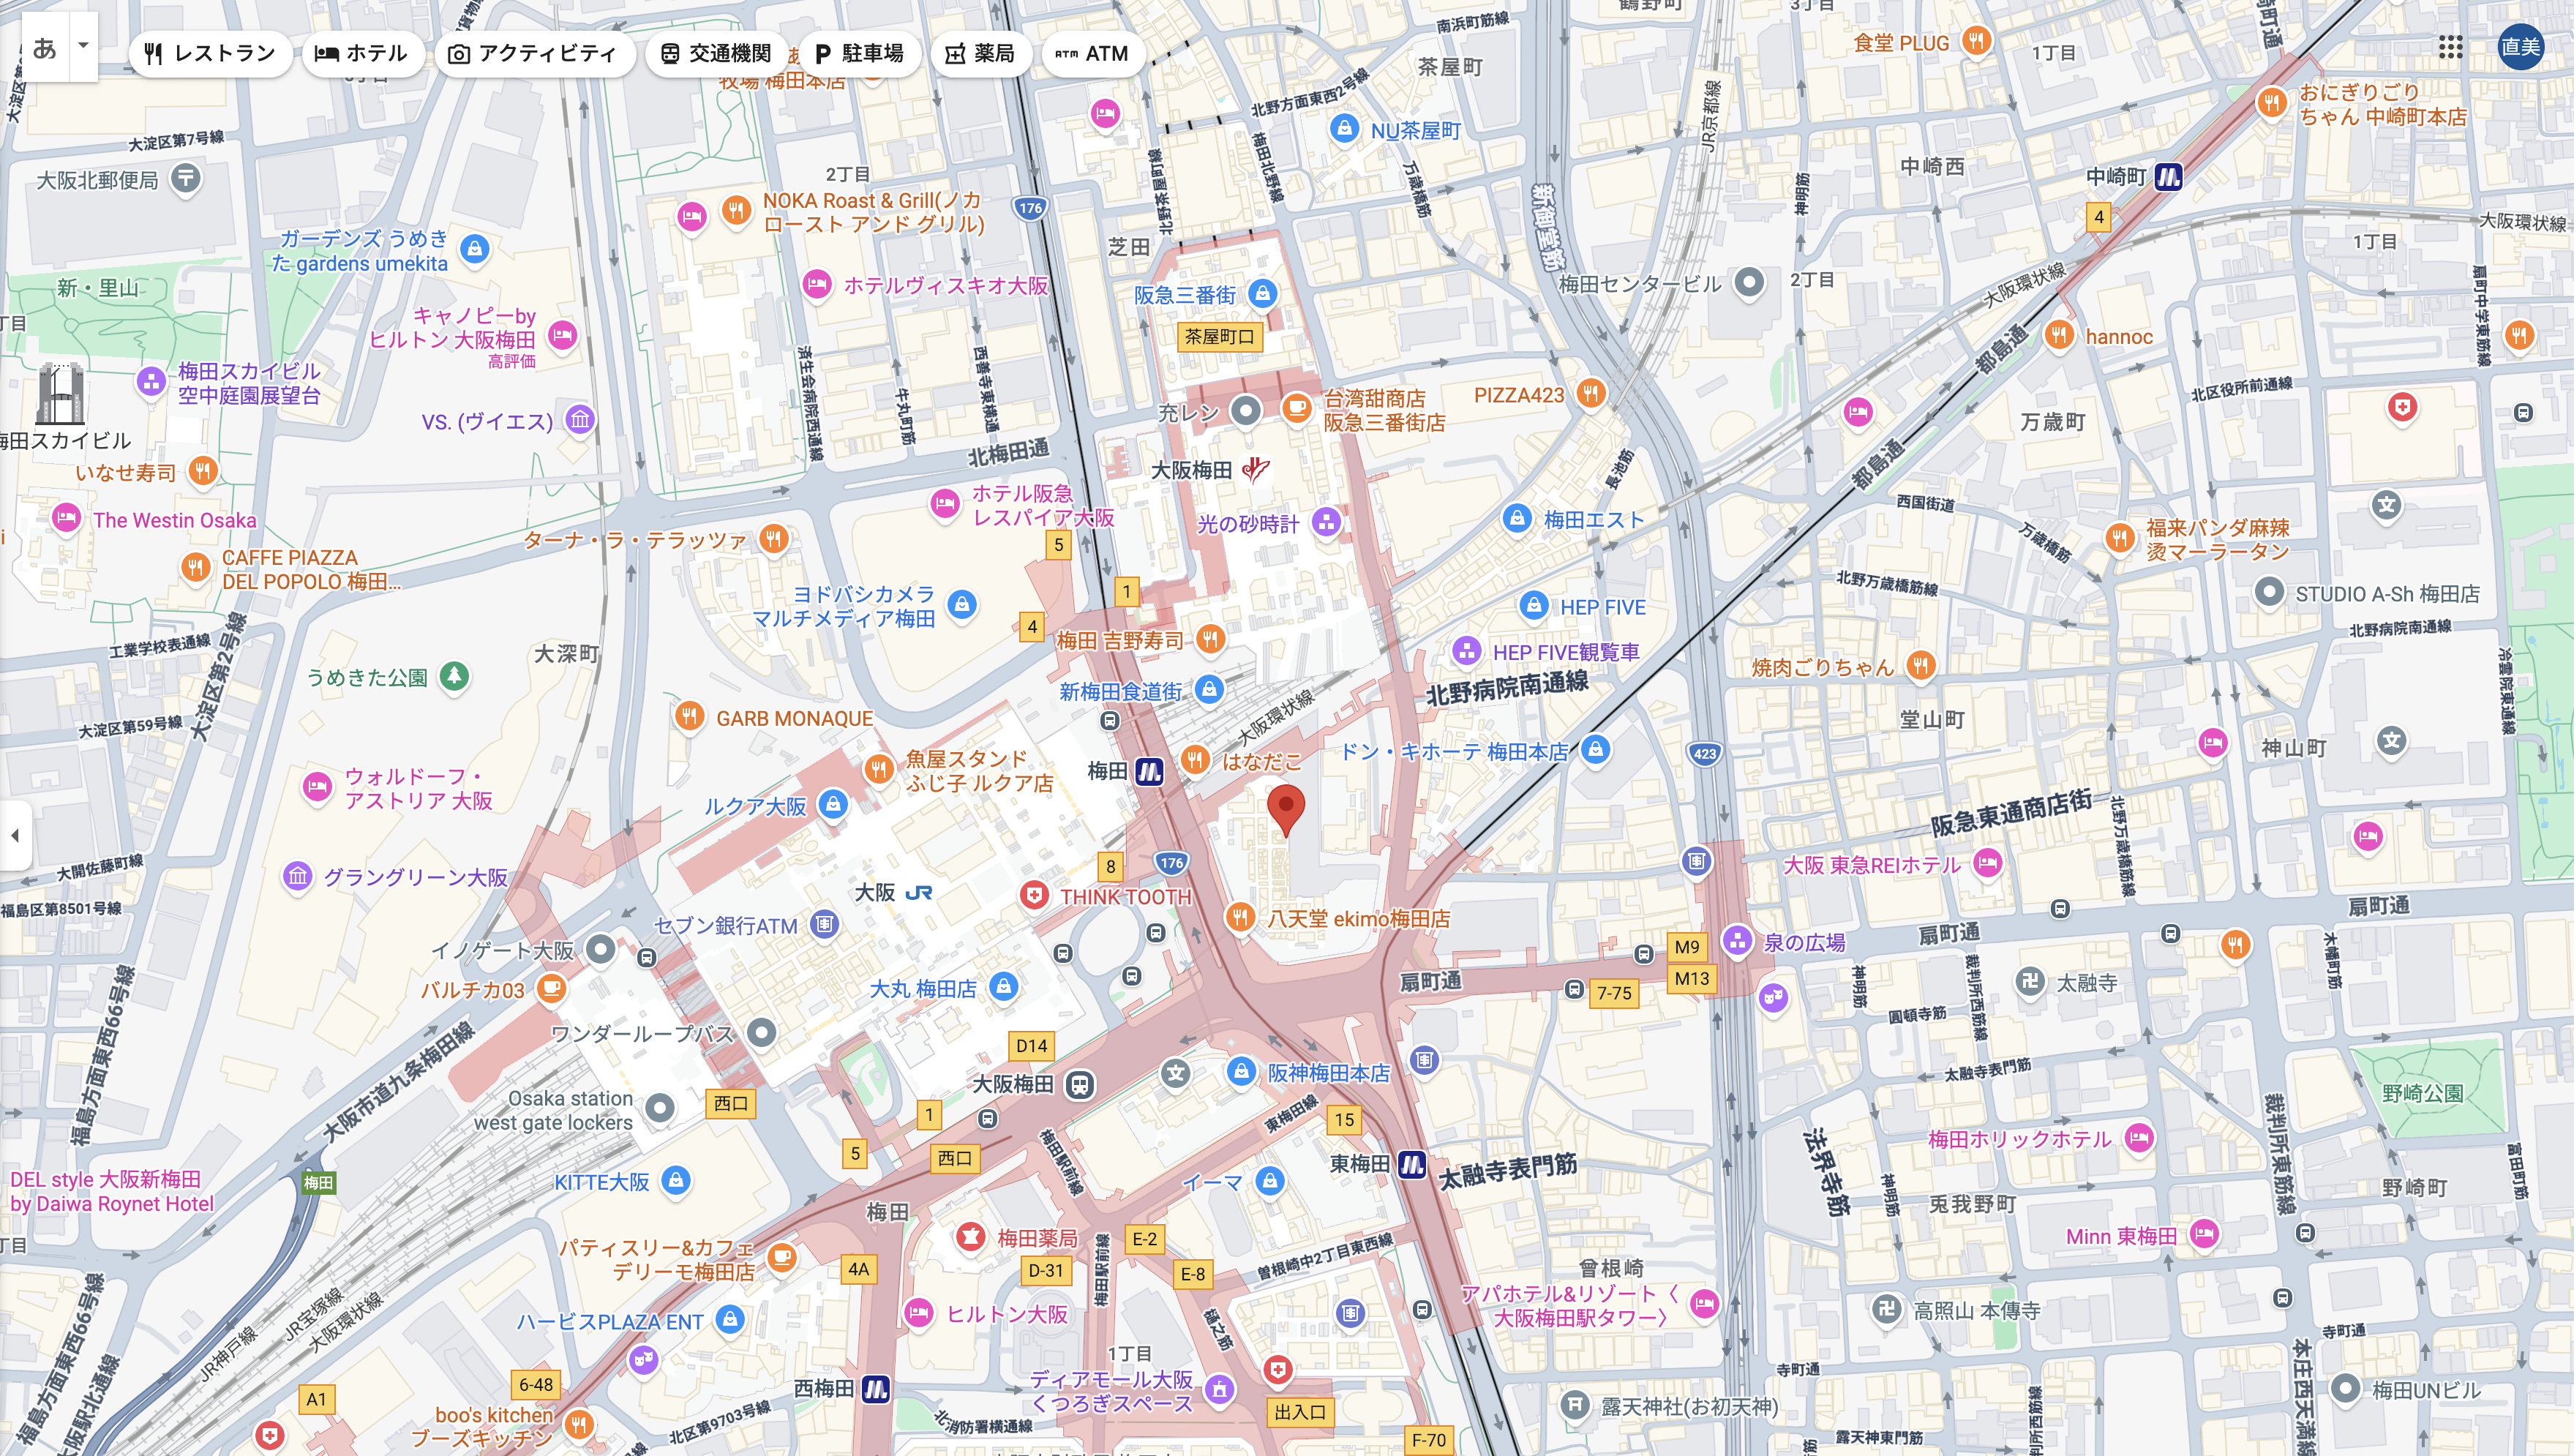Open the Google apps grid
The width and height of the screenshot is (2574, 1456).
(x=2450, y=47)
